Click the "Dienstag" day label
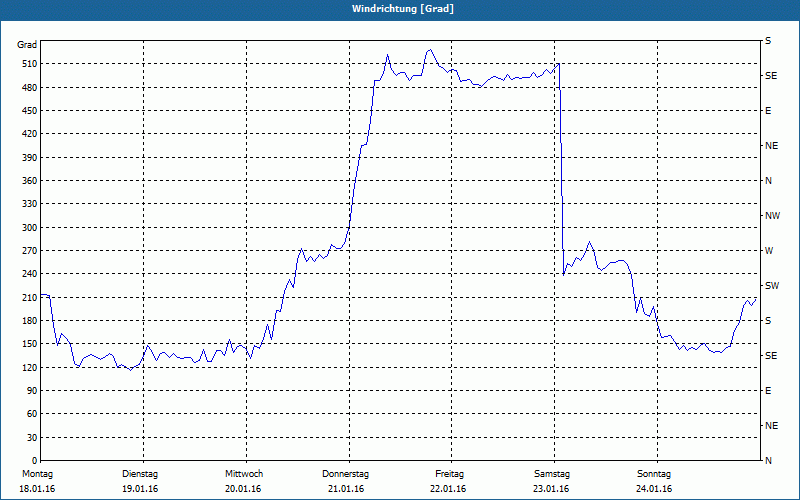The image size is (800, 500). (140, 474)
